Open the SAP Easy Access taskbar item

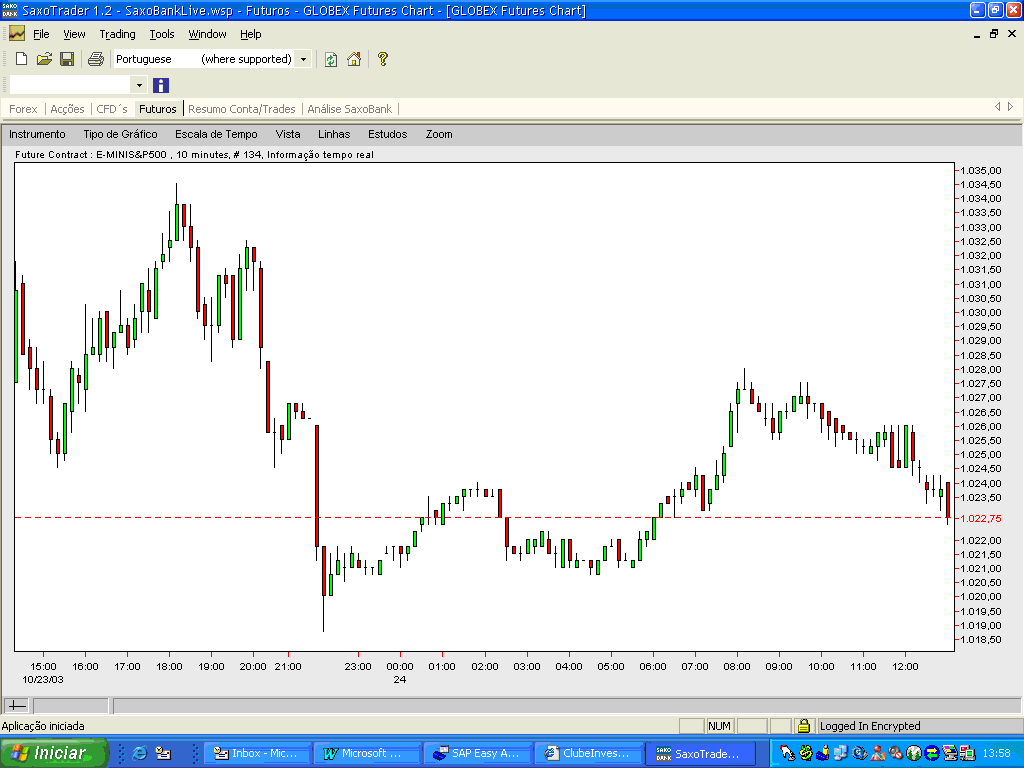pyautogui.click(x=477, y=754)
